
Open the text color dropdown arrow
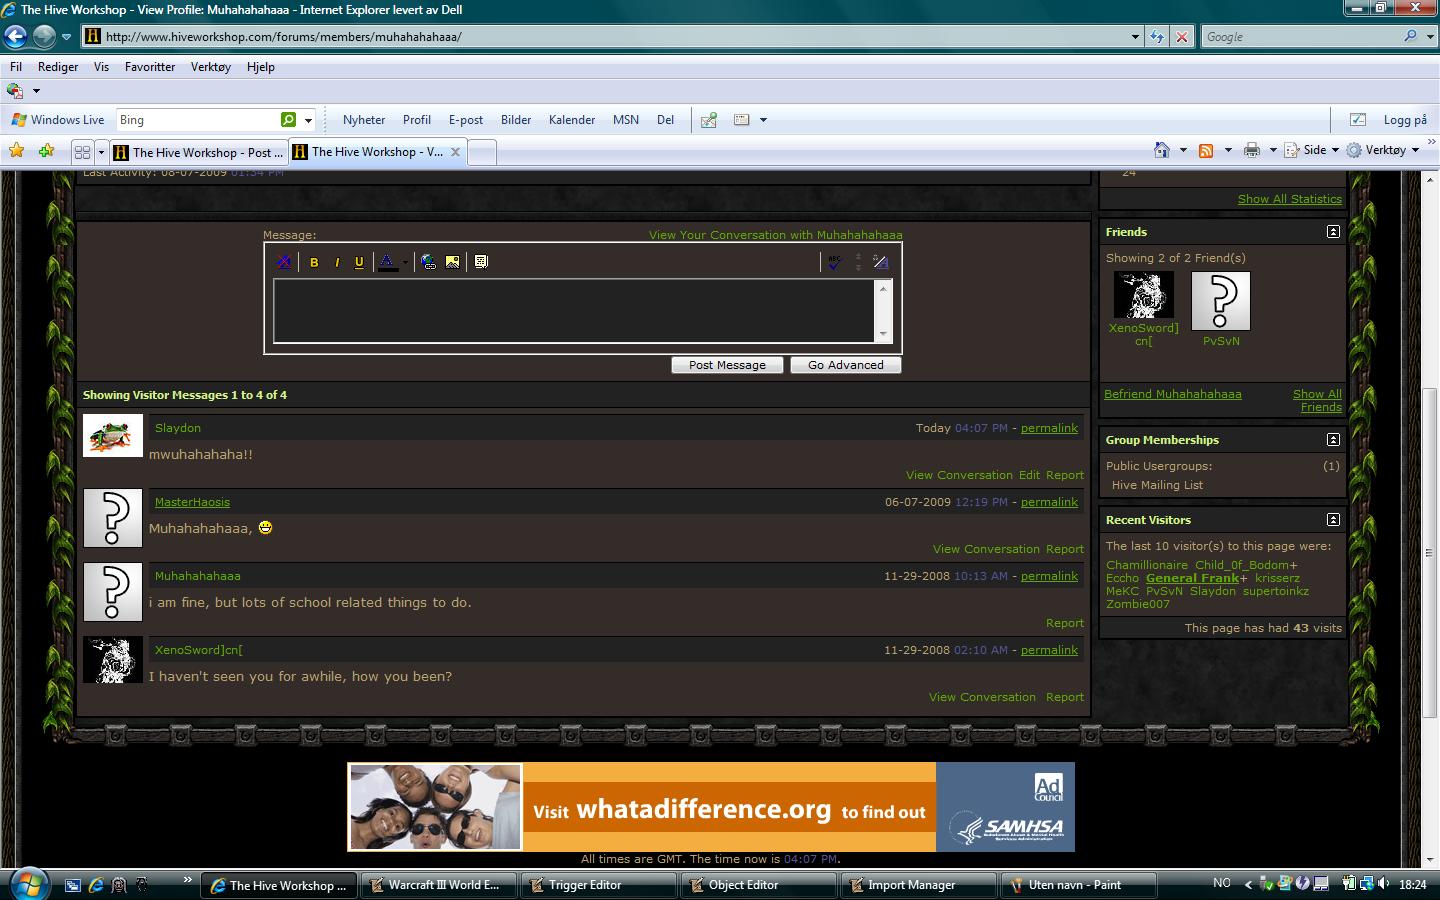click(405, 262)
